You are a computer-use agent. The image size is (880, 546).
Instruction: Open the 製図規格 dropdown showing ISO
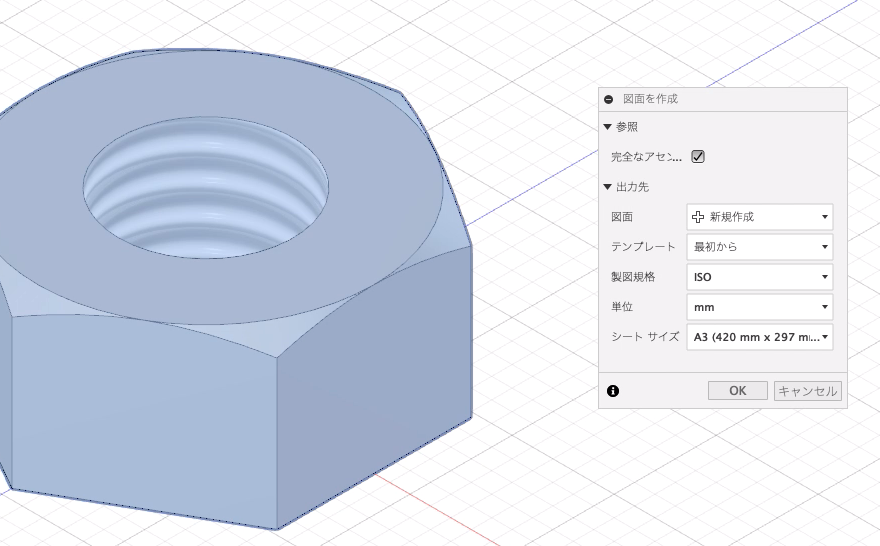coord(760,277)
